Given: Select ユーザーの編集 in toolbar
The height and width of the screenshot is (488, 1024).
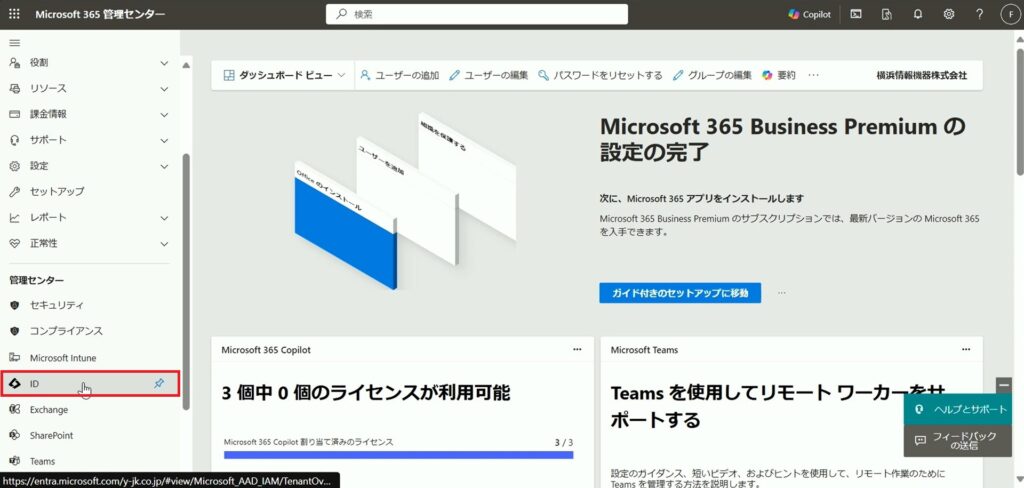Looking at the screenshot, I should tap(488, 75).
